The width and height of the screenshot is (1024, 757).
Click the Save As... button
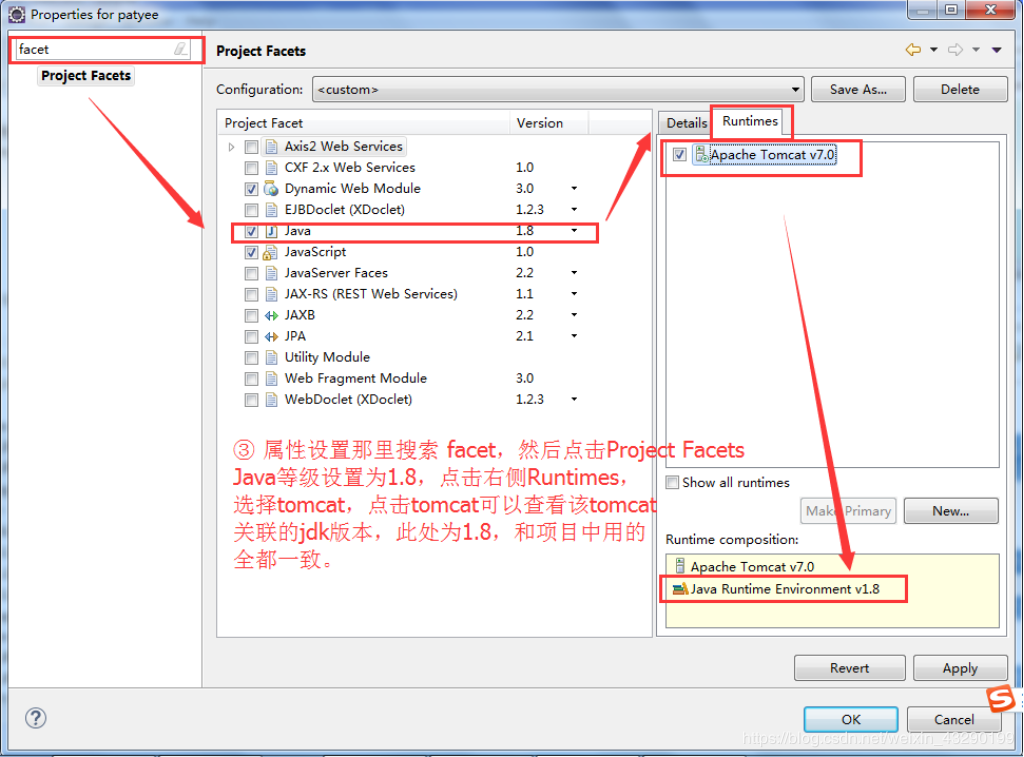858,89
